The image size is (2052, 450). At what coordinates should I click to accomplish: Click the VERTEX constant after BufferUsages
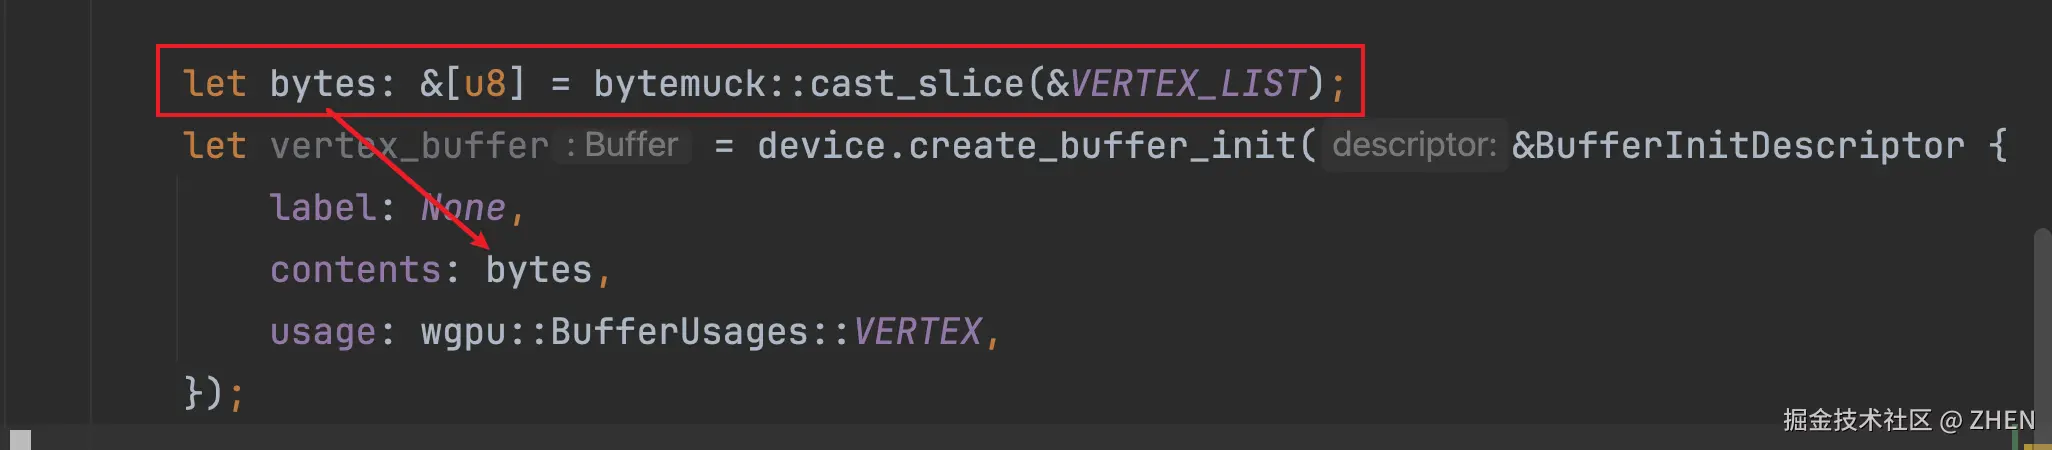click(x=917, y=332)
